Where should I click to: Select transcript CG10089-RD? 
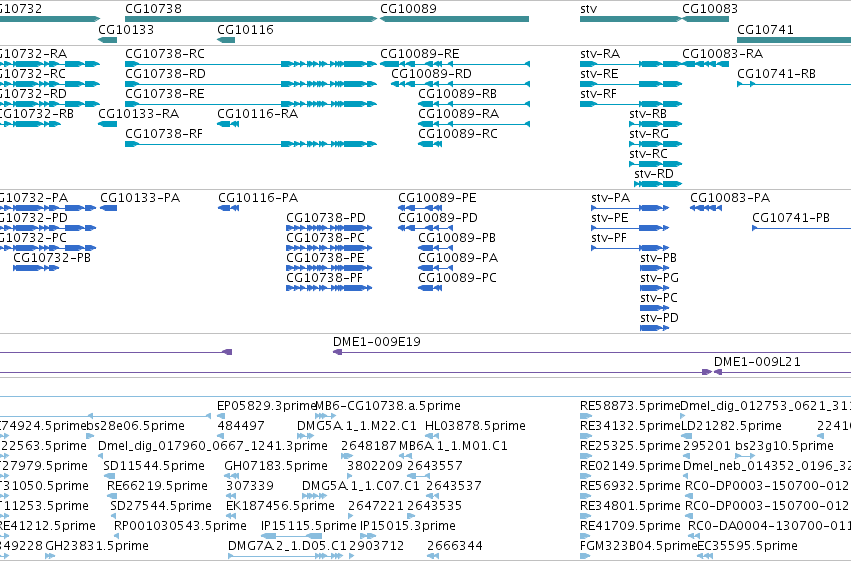(460, 84)
